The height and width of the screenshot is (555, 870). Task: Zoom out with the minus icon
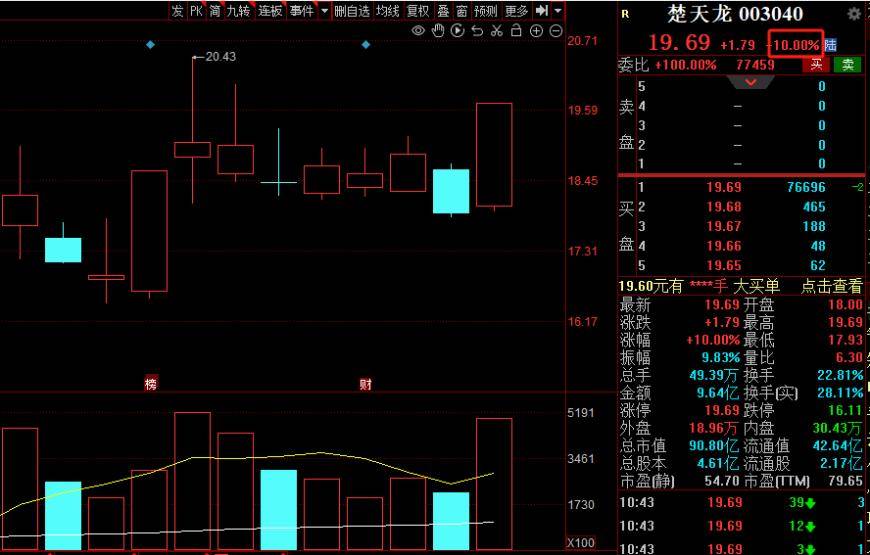pos(555,31)
